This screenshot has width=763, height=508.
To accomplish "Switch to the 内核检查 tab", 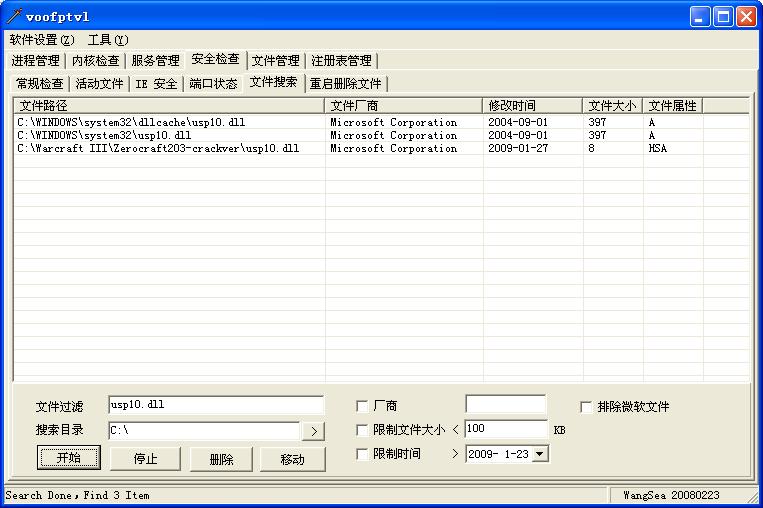I will click(95, 61).
